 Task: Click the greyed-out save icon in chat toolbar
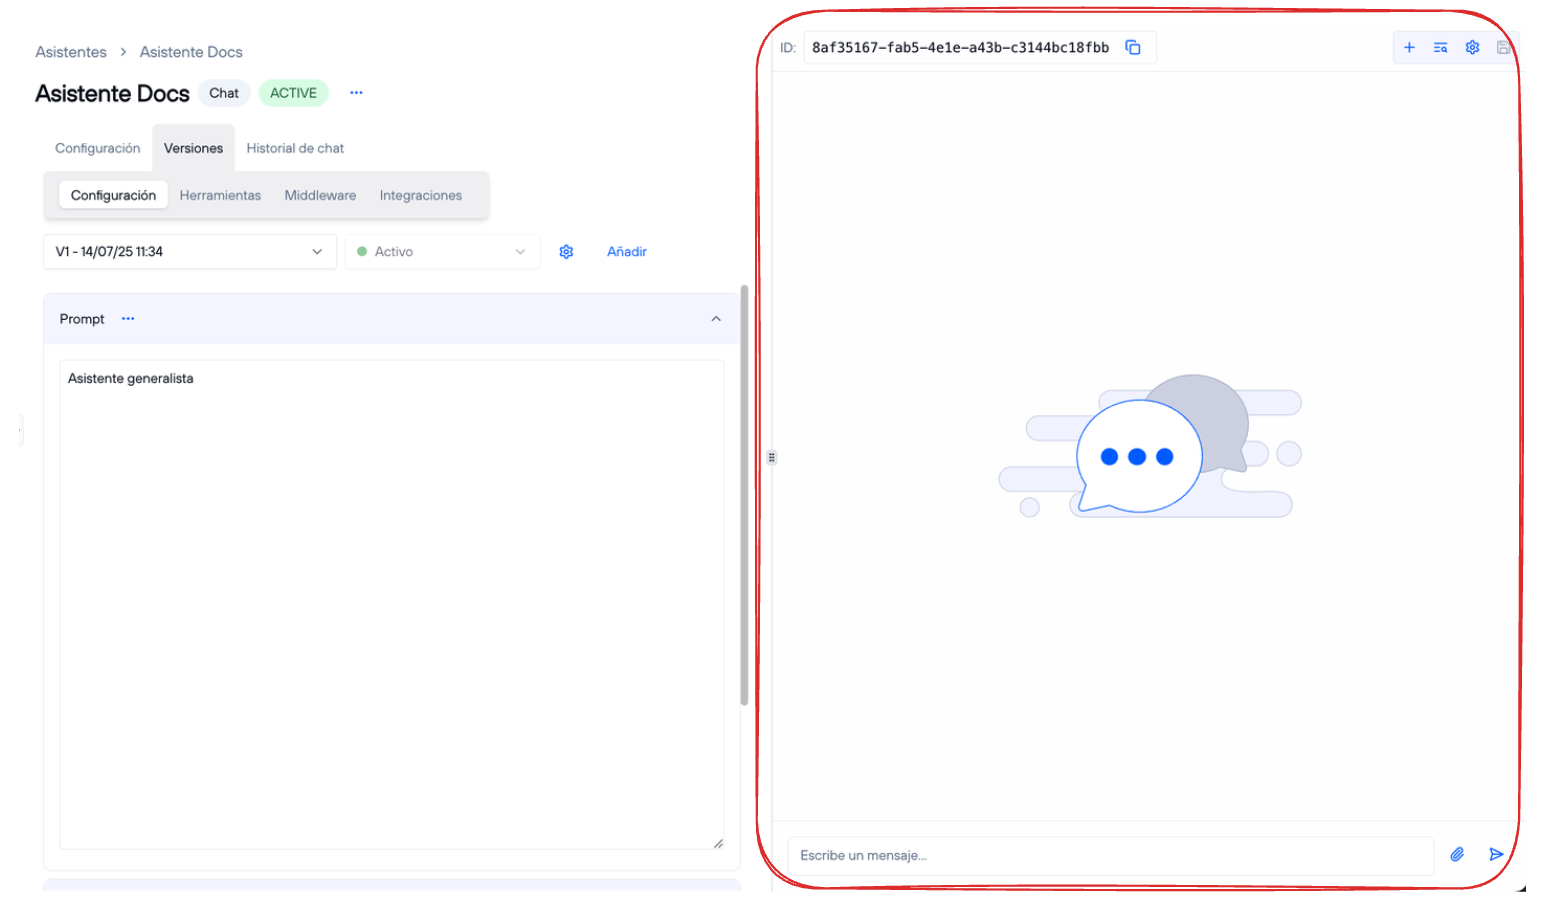1503,48
